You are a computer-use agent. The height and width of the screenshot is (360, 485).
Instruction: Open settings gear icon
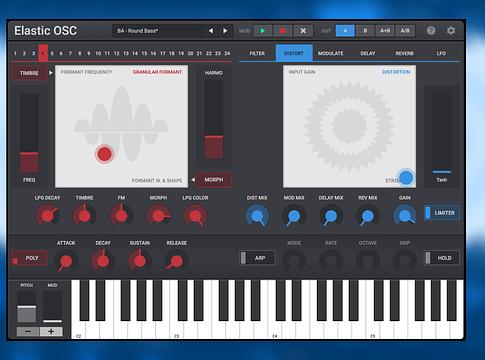coord(451,31)
